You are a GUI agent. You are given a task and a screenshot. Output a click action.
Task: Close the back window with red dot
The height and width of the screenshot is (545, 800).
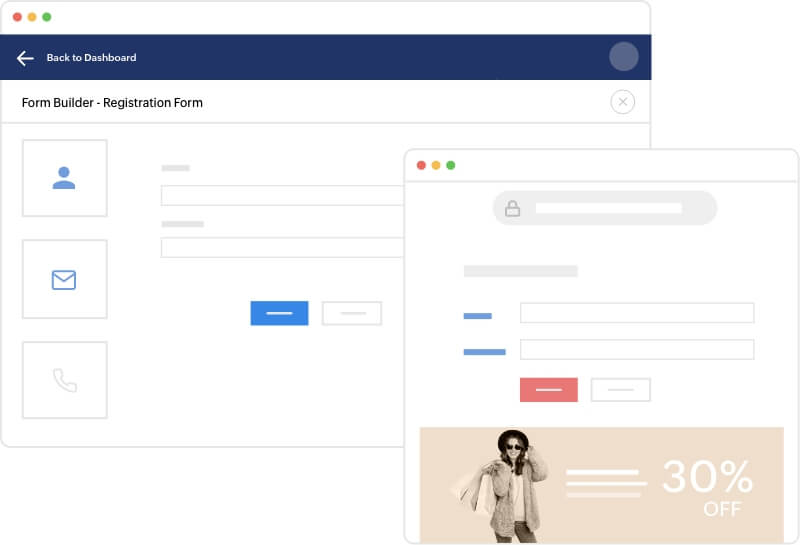17,17
